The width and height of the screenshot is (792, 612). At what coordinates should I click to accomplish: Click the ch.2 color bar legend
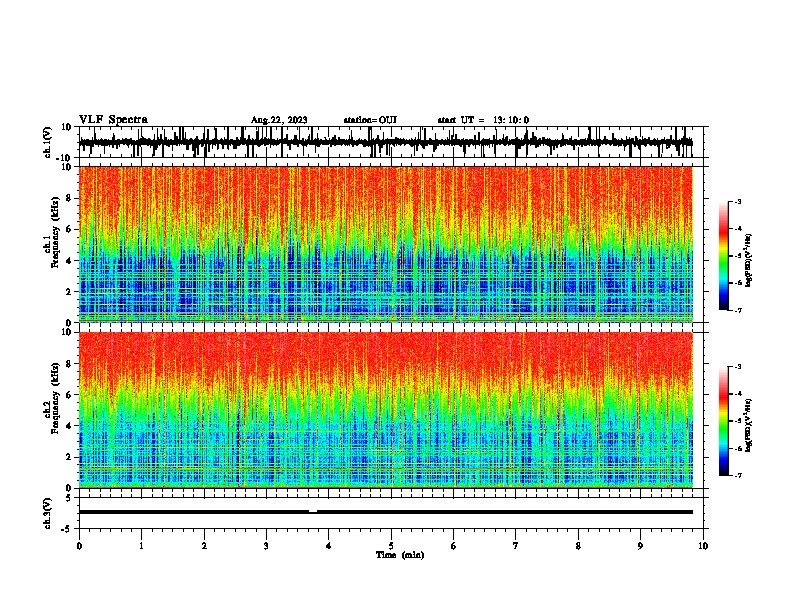tap(723, 421)
